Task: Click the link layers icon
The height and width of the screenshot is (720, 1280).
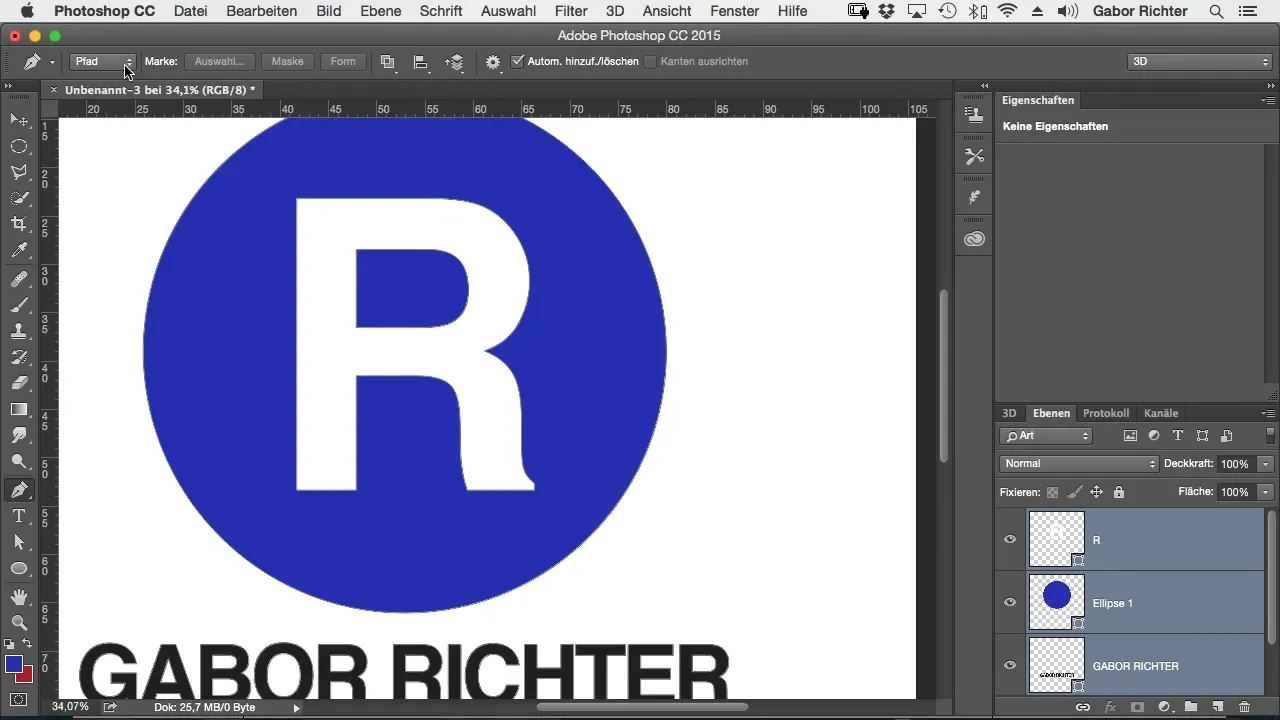Action: [1082, 707]
